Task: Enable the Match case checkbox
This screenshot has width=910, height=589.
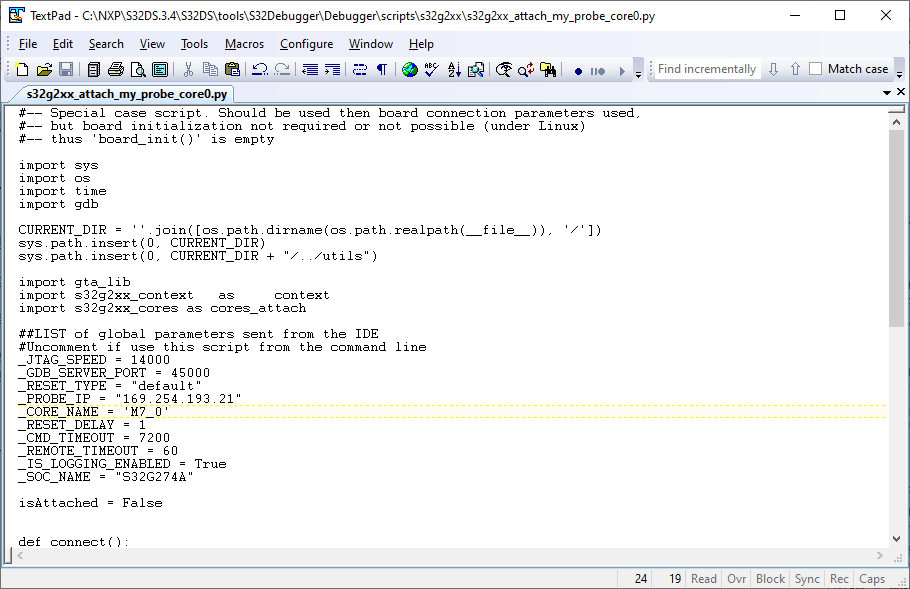Action: [x=814, y=69]
